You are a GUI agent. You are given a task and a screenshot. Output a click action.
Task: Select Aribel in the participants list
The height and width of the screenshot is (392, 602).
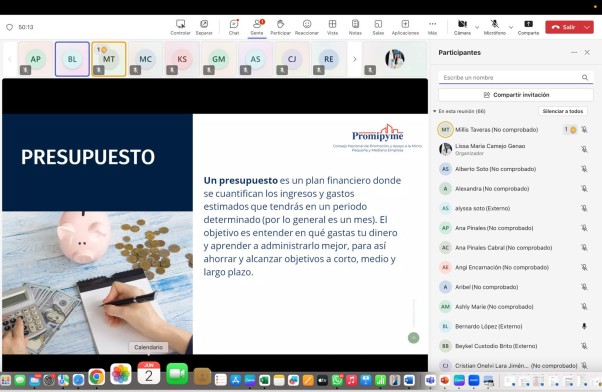pos(513,287)
